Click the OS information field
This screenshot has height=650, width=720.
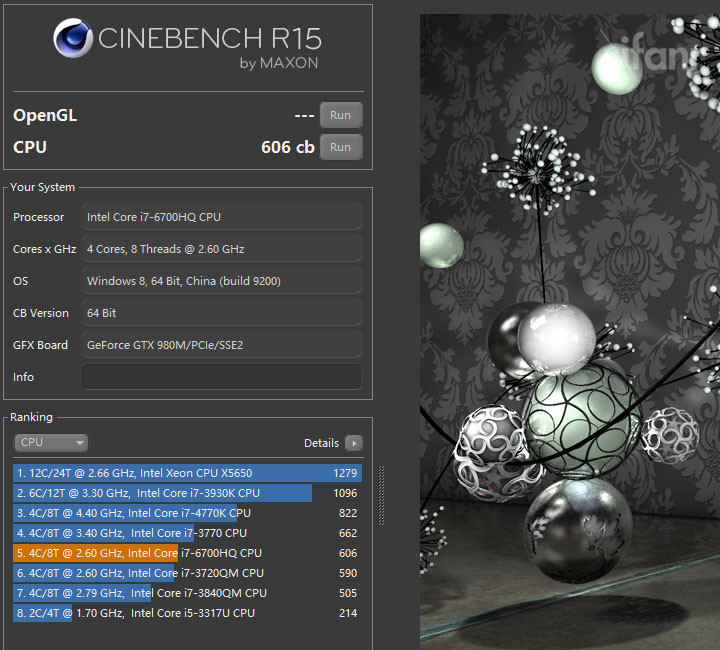[x=221, y=281]
